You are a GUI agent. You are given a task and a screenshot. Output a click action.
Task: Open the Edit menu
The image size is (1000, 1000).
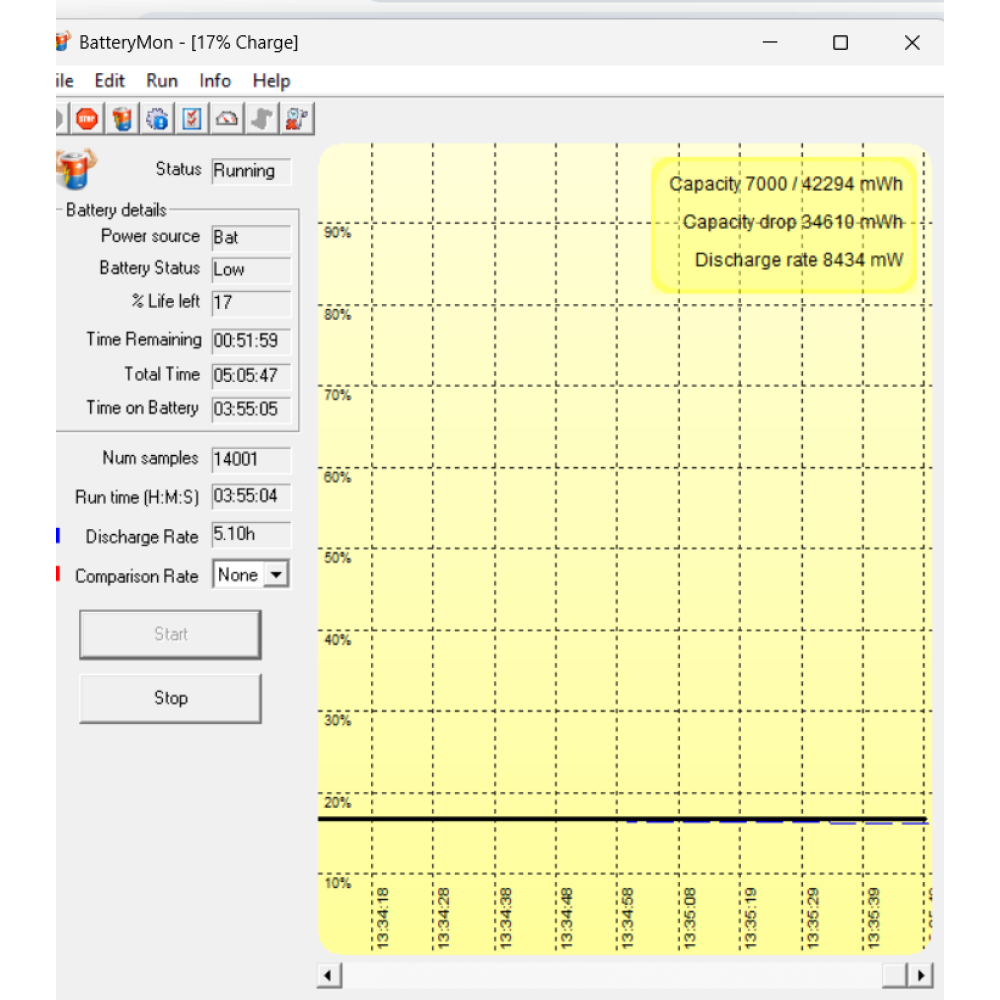tap(110, 81)
